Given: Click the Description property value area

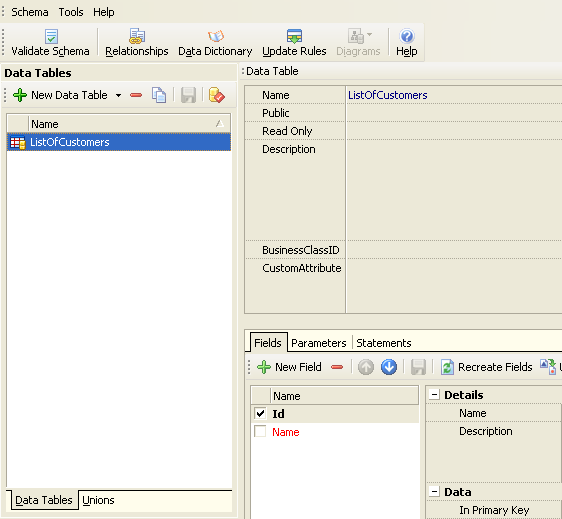Looking at the screenshot, I should (x=454, y=190).
